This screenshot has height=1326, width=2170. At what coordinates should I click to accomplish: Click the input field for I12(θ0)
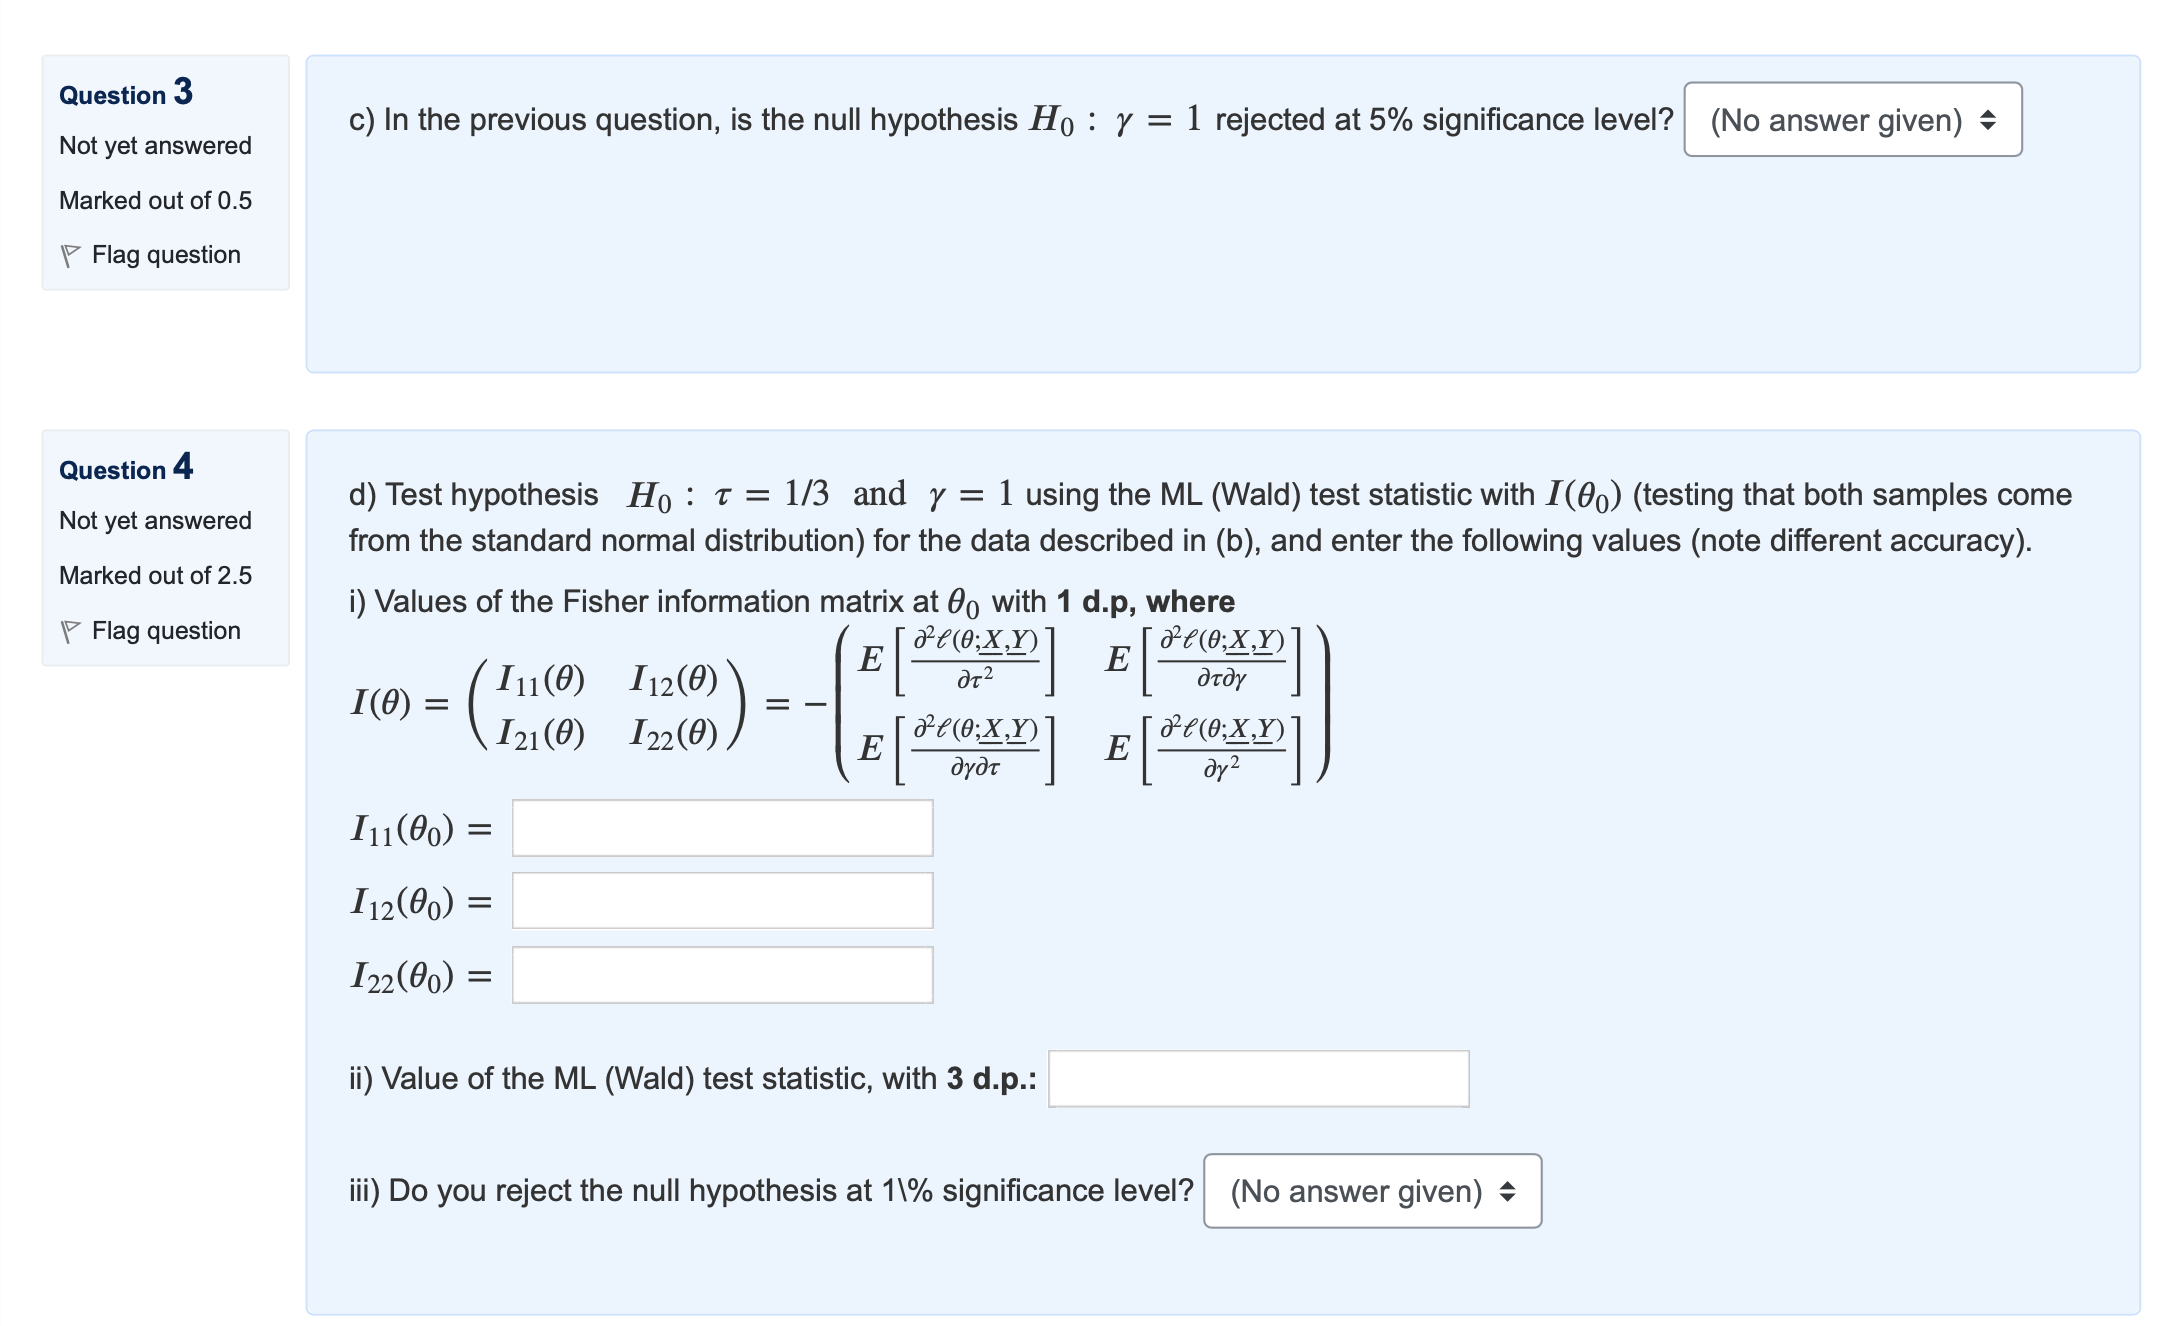[x=720, y=901]
